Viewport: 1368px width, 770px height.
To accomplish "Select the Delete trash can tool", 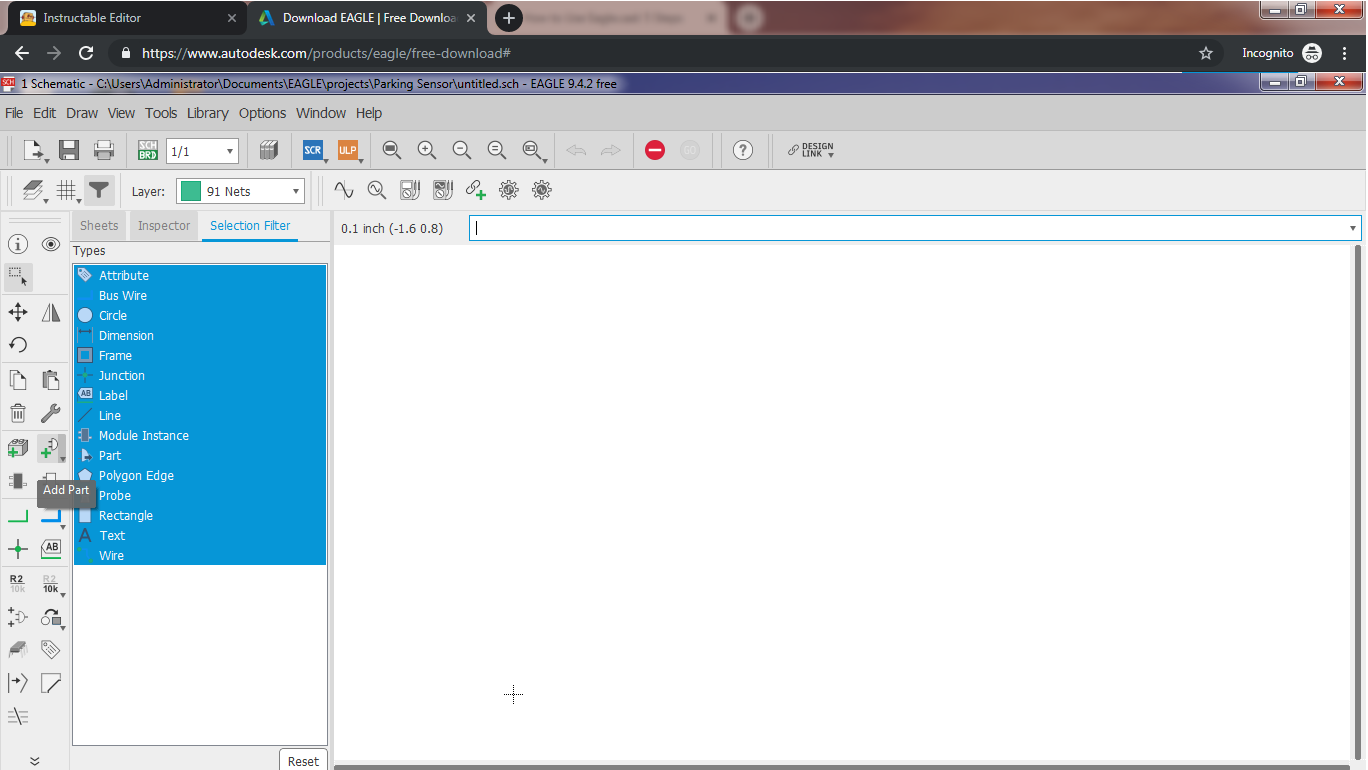I will (x=18, y=413).
